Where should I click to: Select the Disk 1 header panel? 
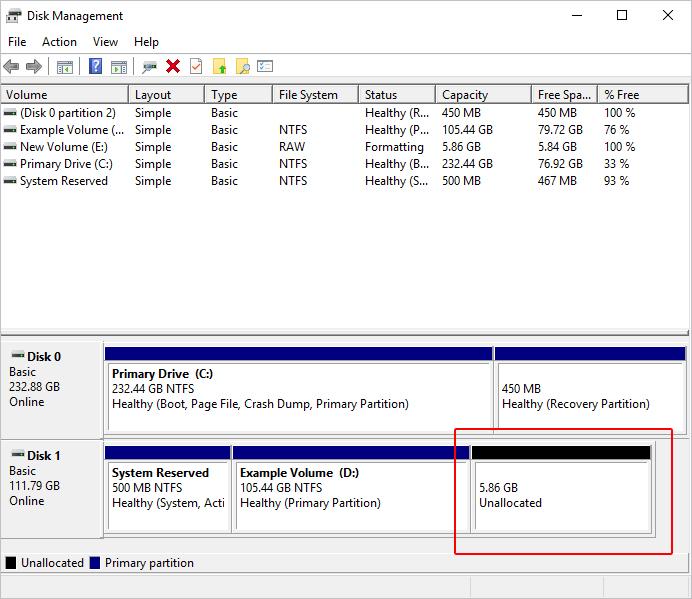click(x=52, y=488)
